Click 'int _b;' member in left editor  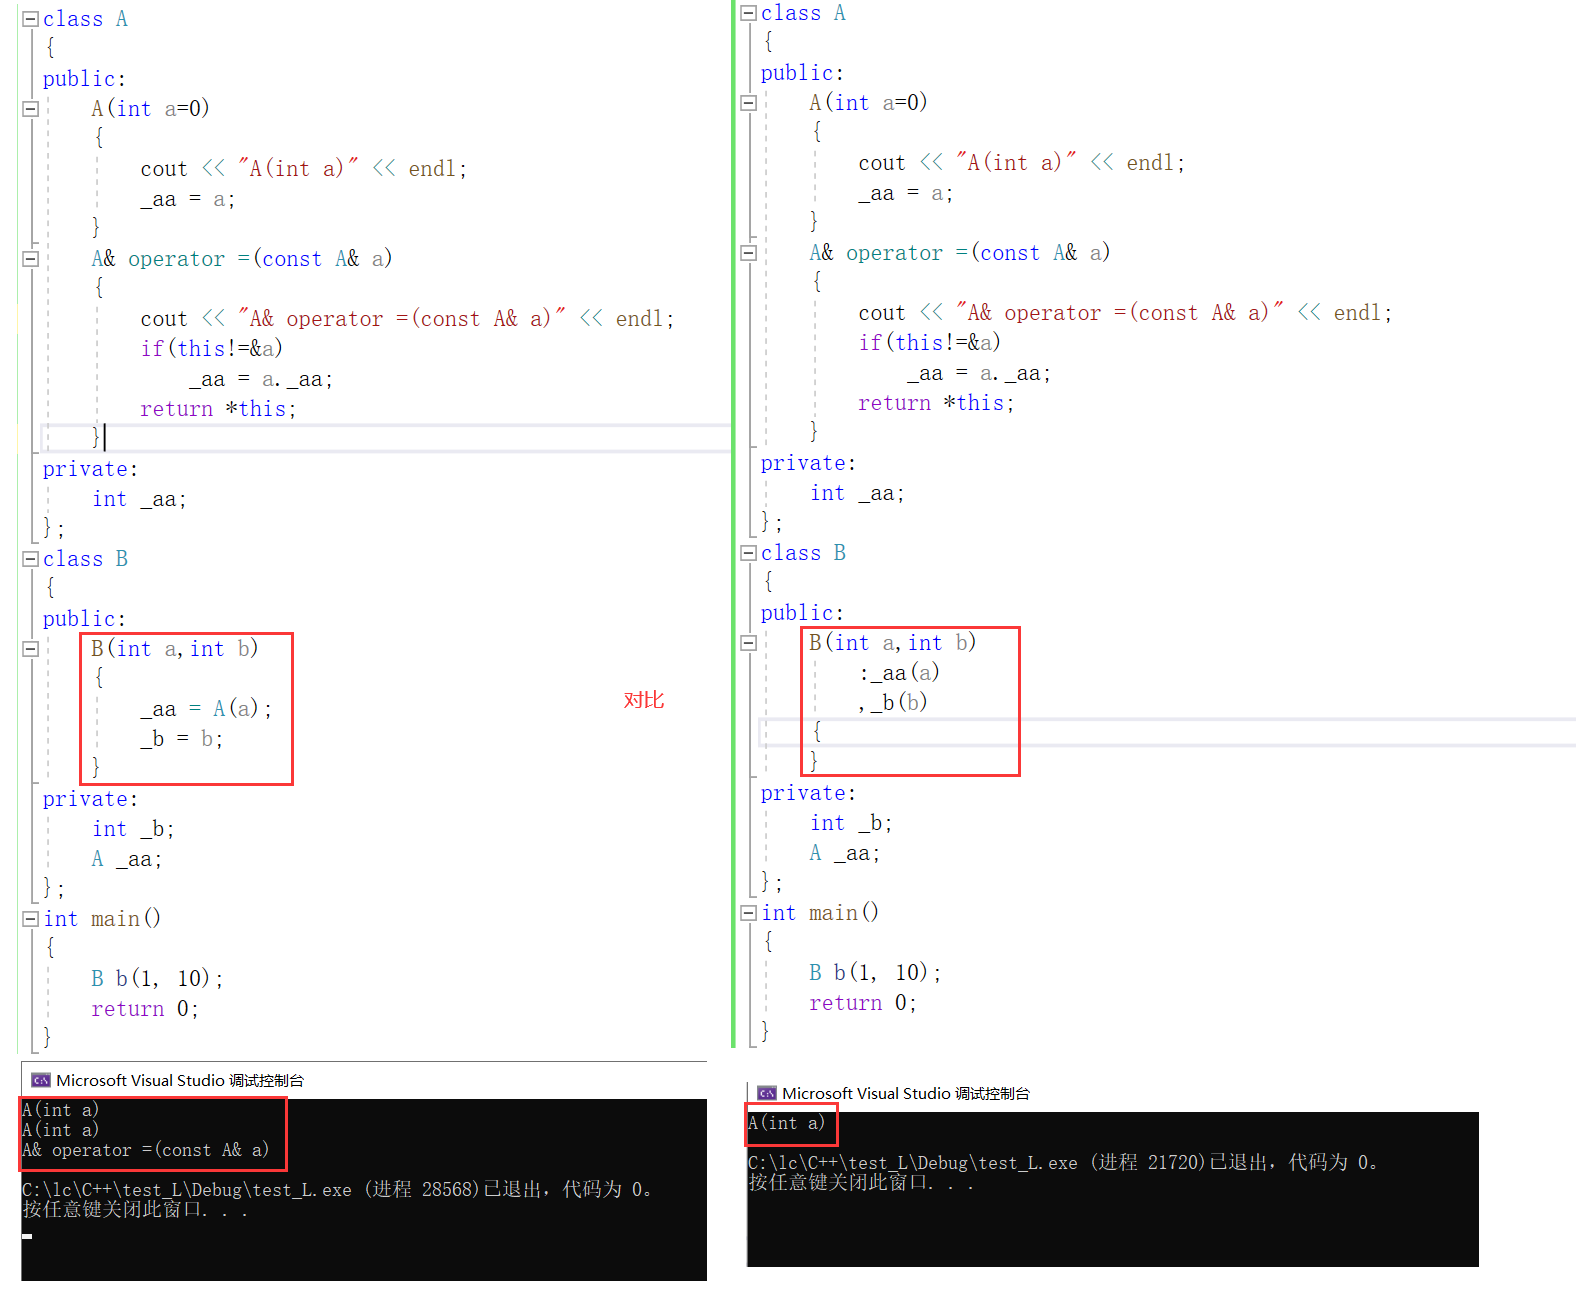133,829
